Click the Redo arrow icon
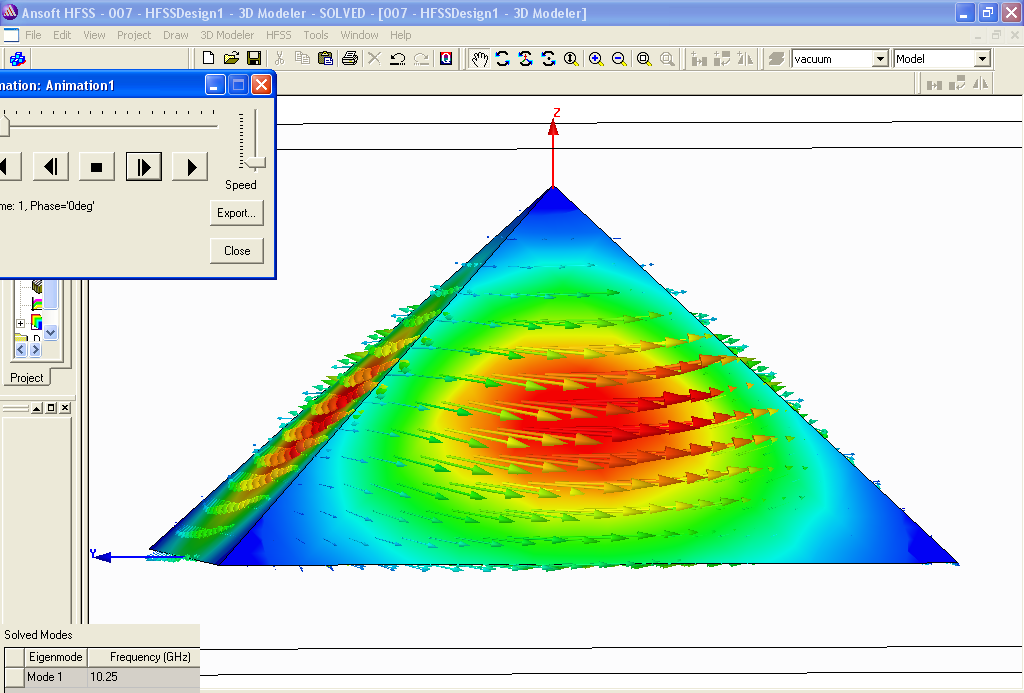This screenshot has height=693, width=1024. 421,59
